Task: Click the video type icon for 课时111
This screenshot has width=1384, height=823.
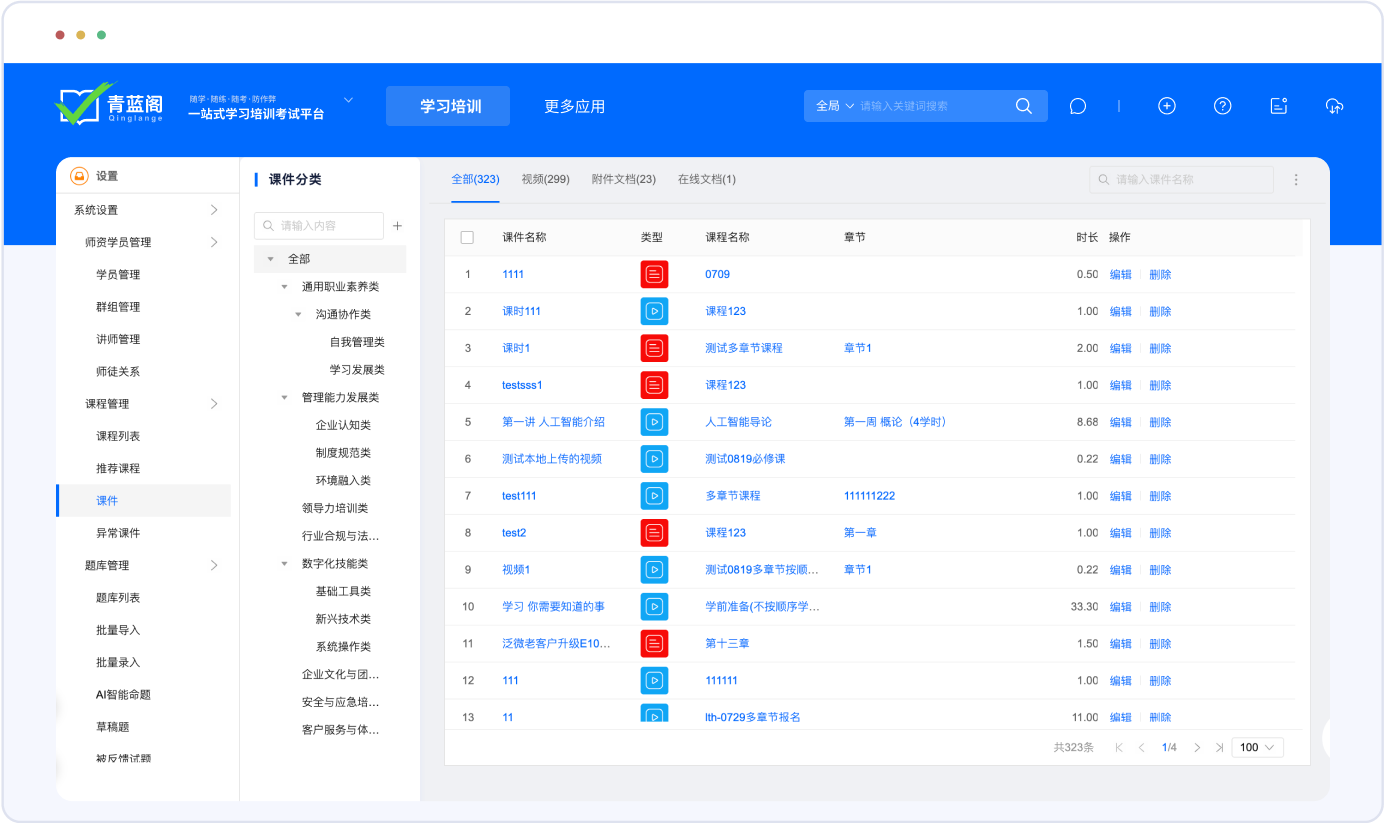Action: point(653,311)
